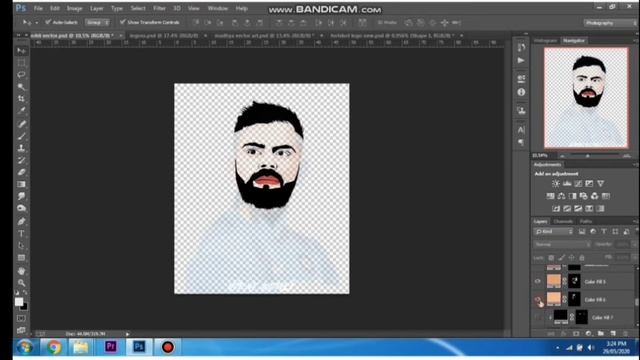Open the blending mode Normal dropdown
The height and width of the screenshot is (360, 640).
pos(562,244)
